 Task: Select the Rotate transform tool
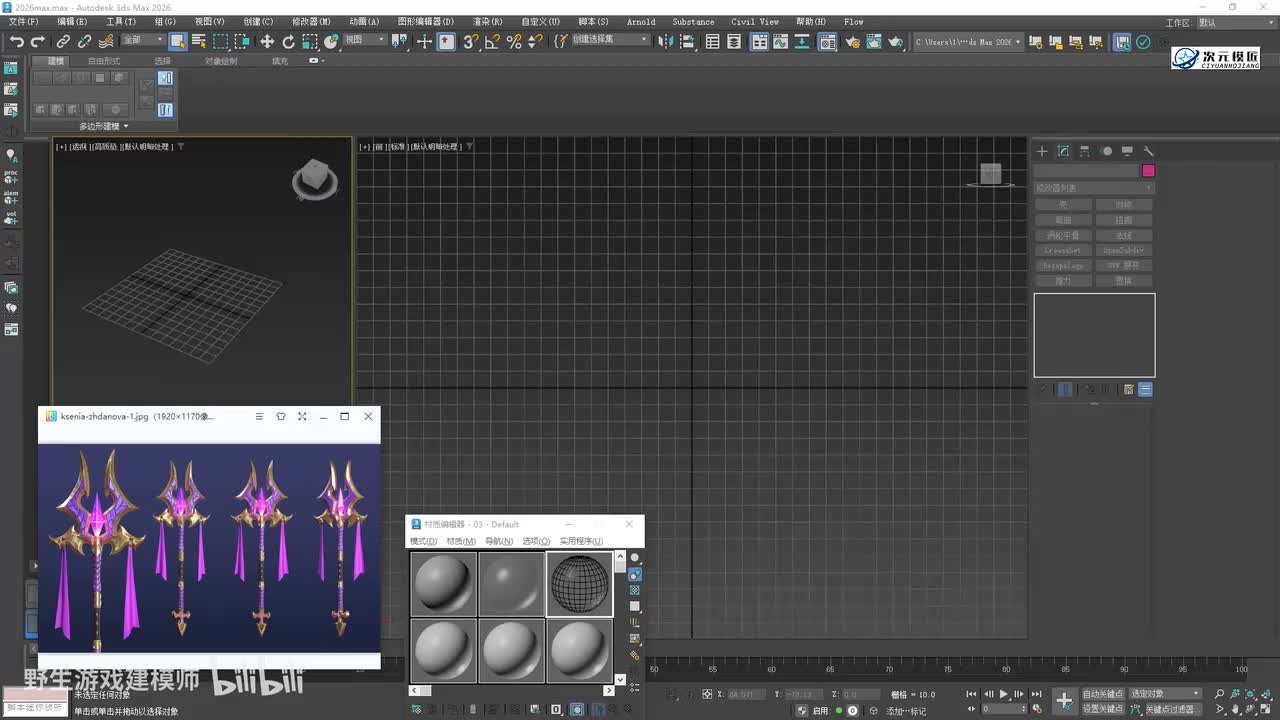coord(288,41)
